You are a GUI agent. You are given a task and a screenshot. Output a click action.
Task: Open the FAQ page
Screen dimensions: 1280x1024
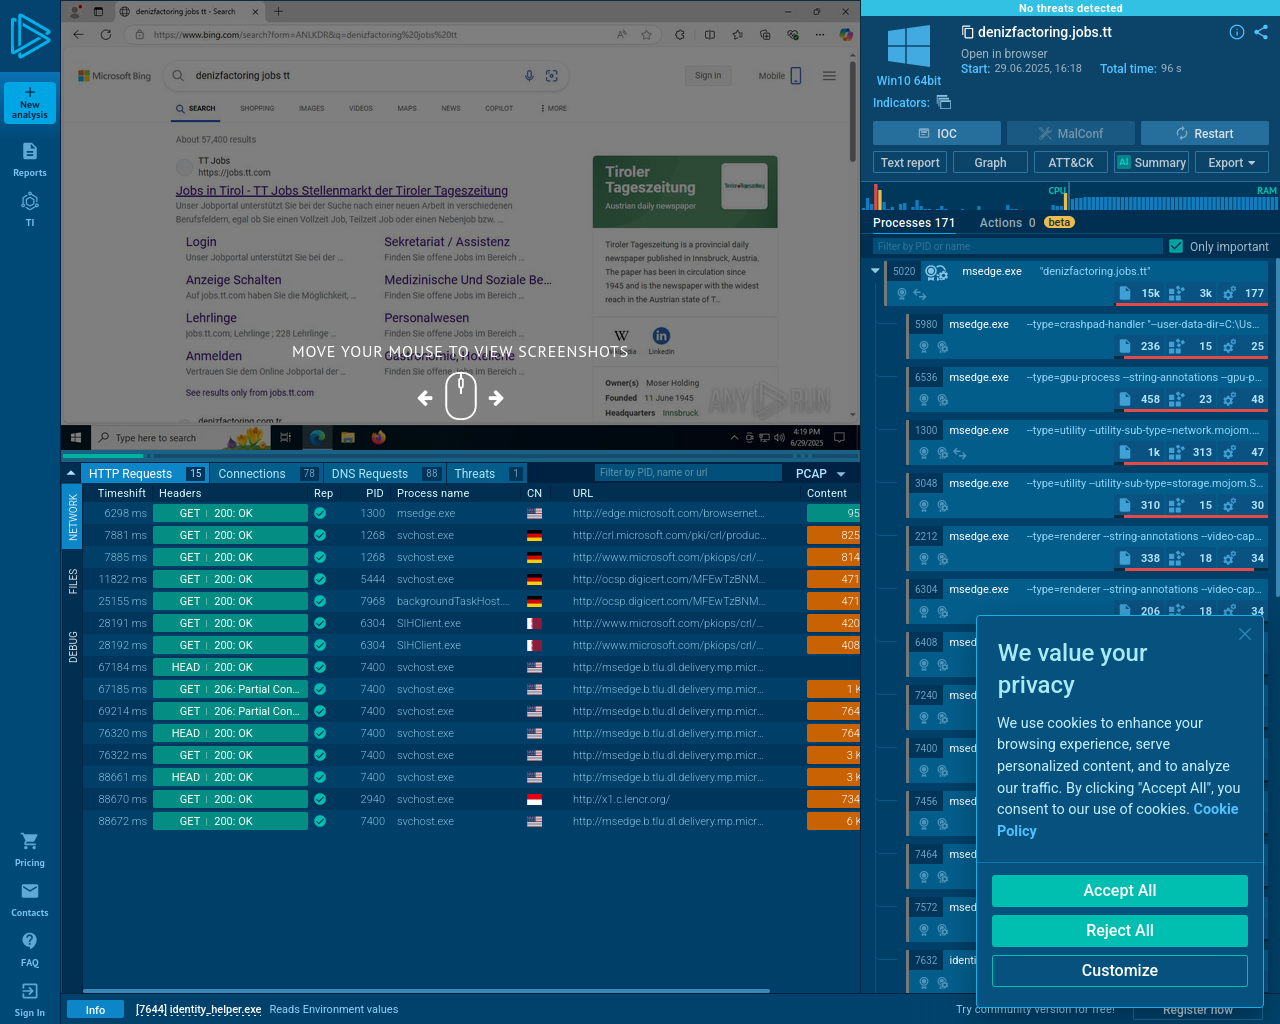(x=30, y=950)
